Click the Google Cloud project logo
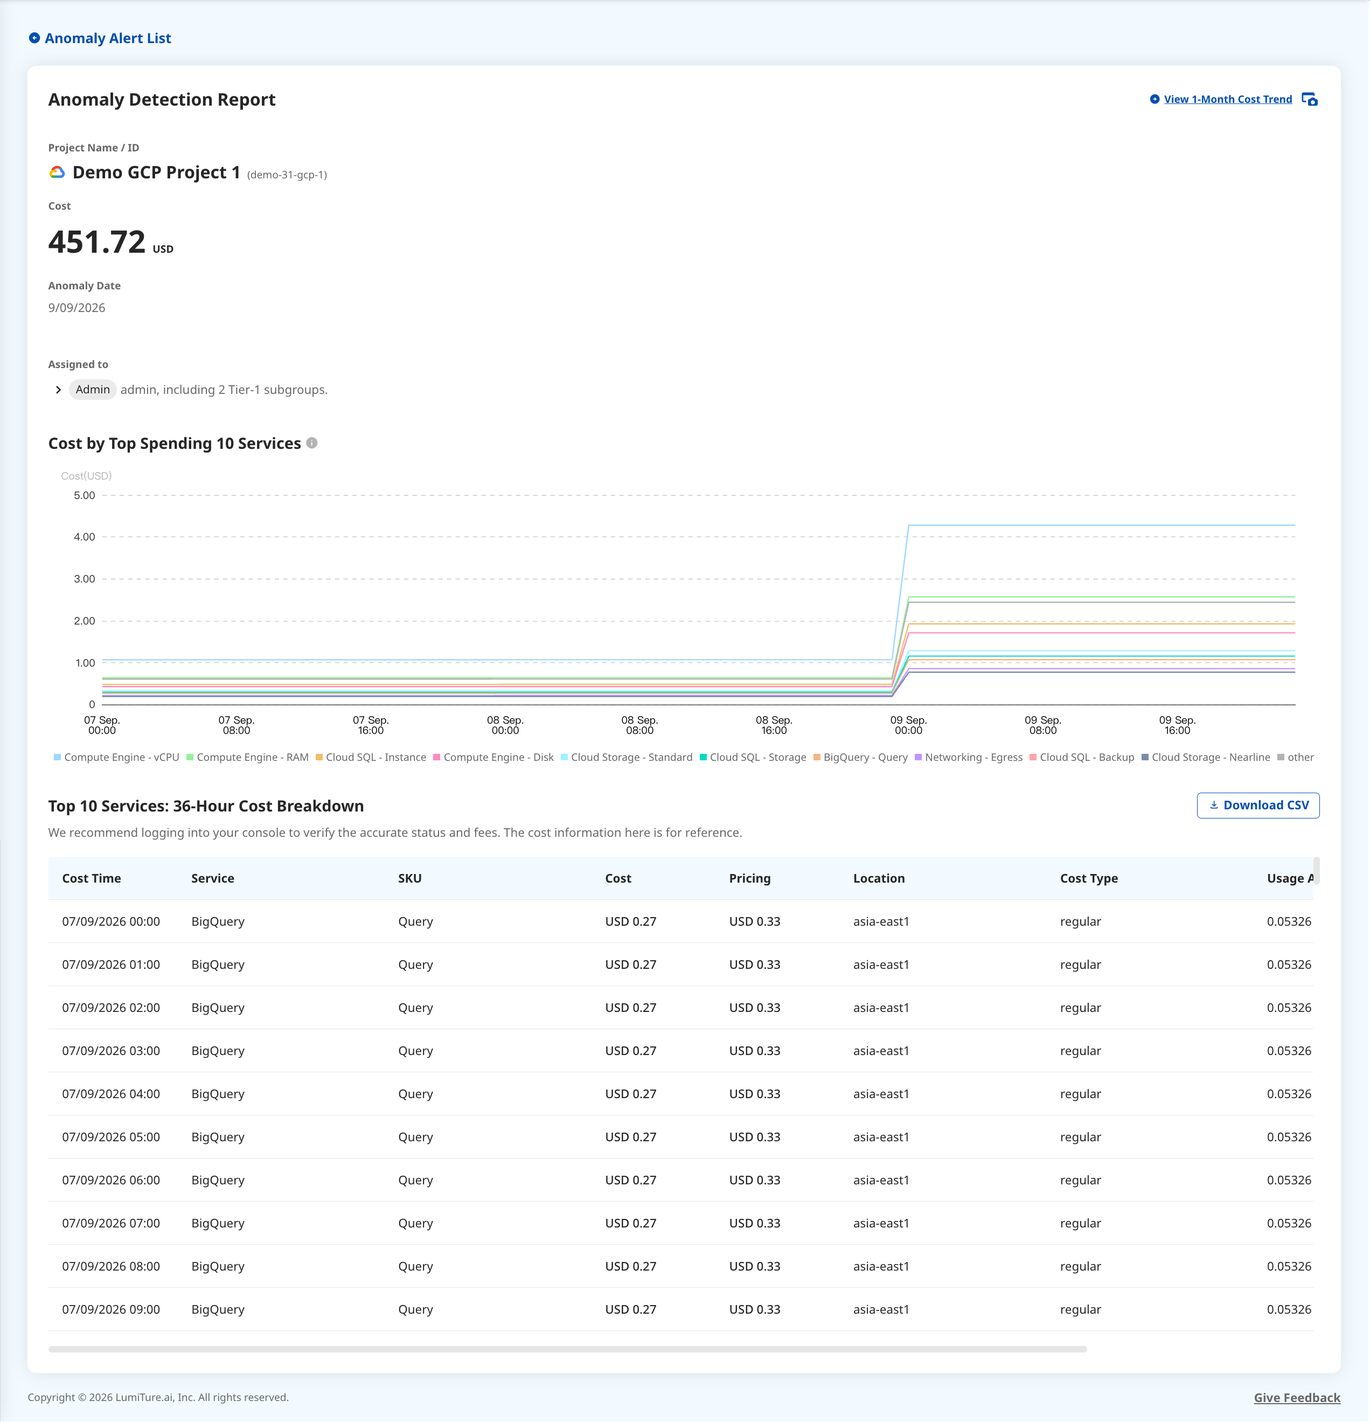The width and height of the screenshot is (1370, 1422). point(57,172)
